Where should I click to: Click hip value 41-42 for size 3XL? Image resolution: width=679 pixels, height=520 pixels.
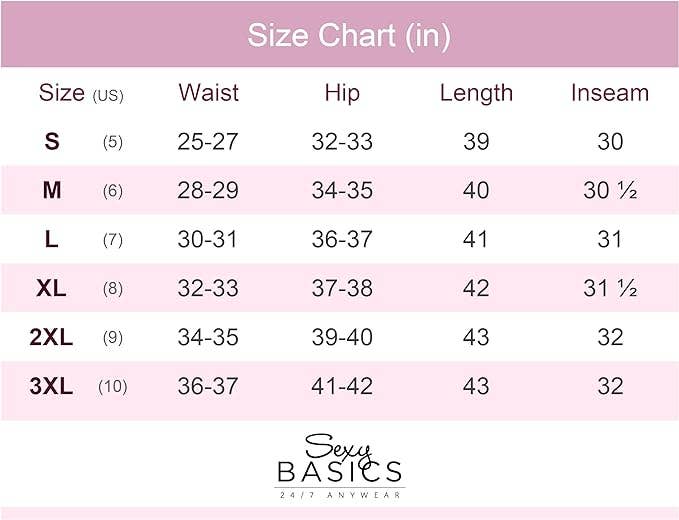[x=342, y=386]
